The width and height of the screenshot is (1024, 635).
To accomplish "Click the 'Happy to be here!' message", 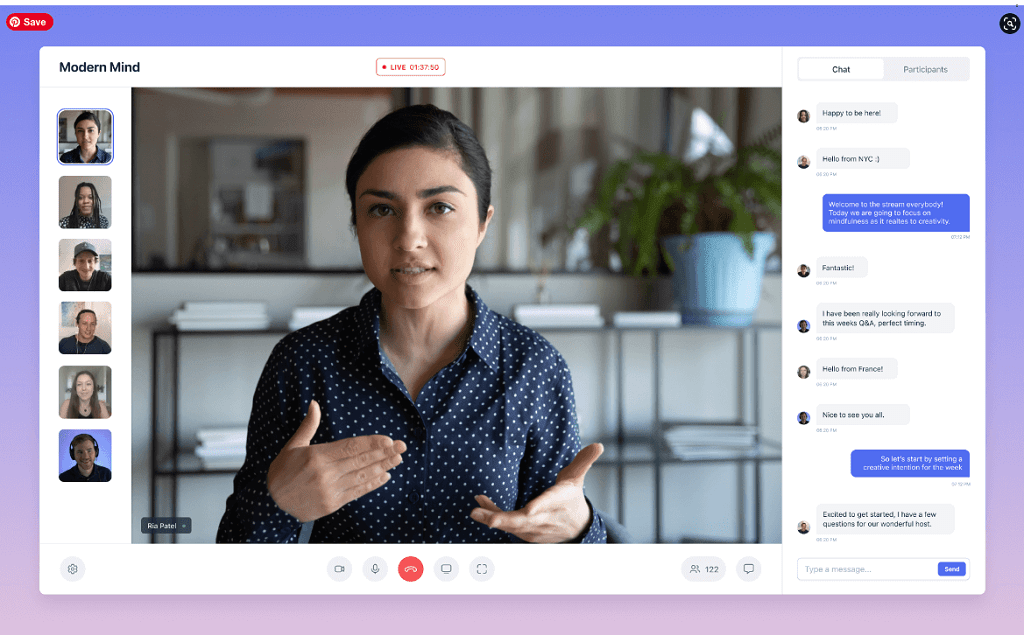I will click(856, 113).
